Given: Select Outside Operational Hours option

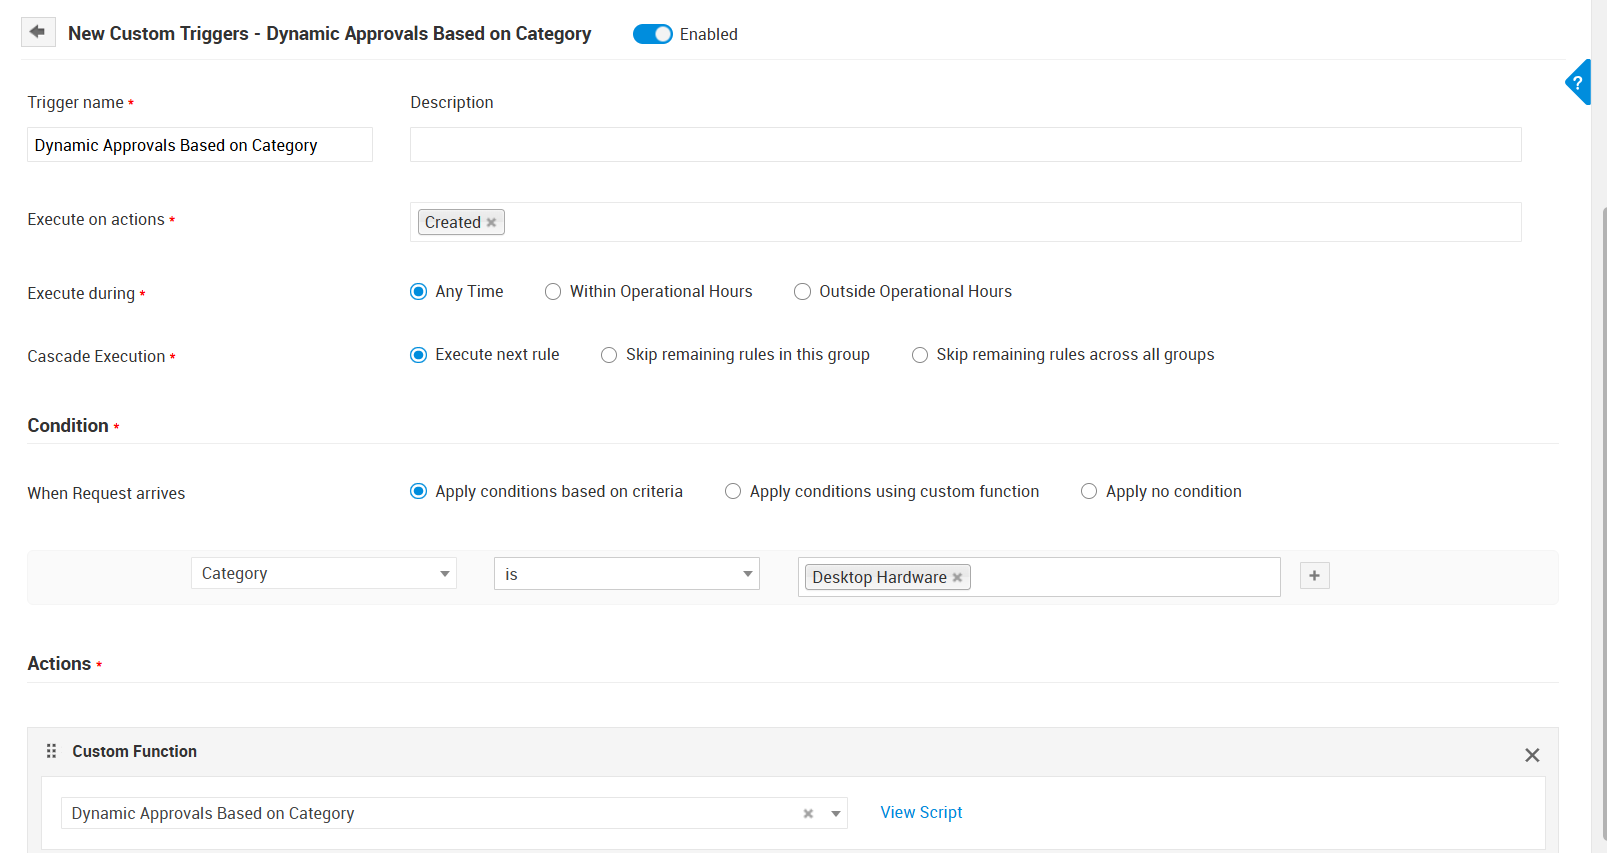Looking at the screenshot, I should (802, 292).
